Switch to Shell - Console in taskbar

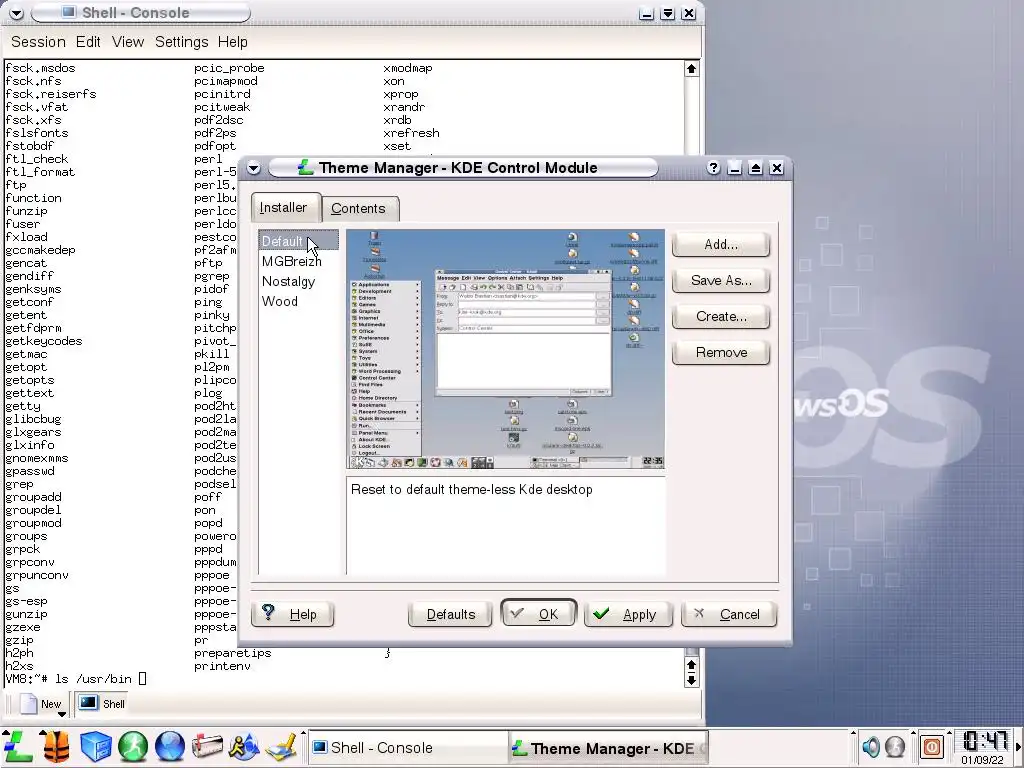tap(406, 748)
